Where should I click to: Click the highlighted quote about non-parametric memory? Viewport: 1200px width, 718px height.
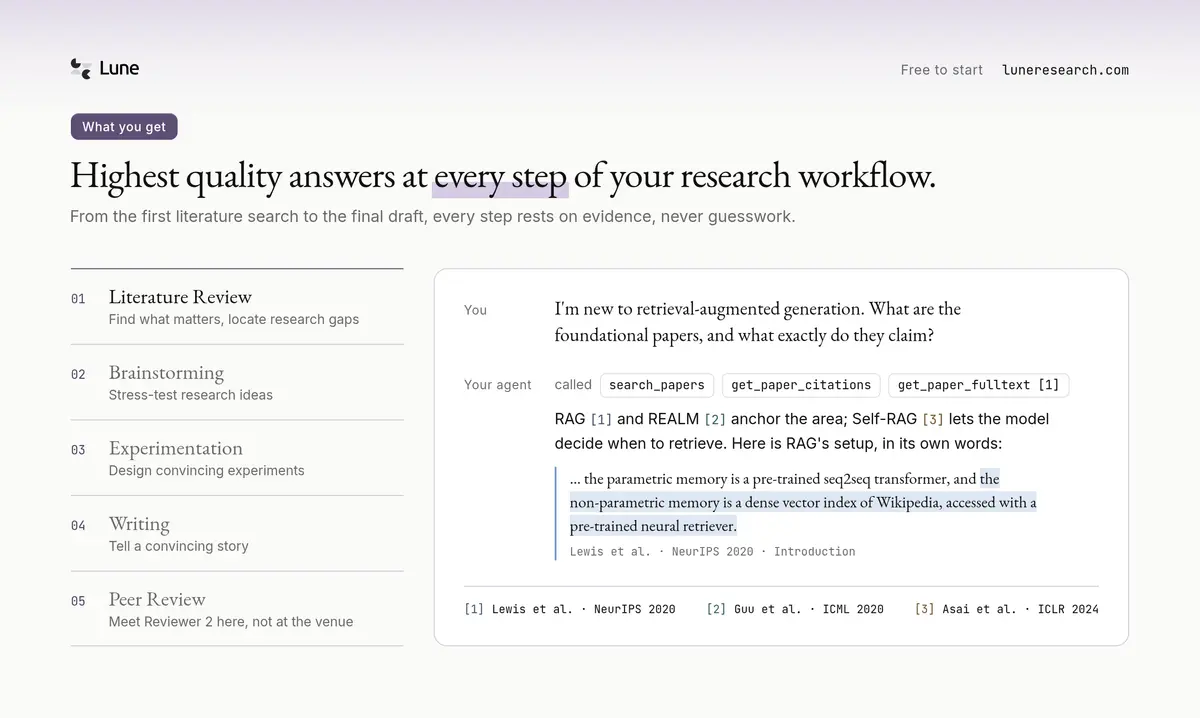[803, 502]
